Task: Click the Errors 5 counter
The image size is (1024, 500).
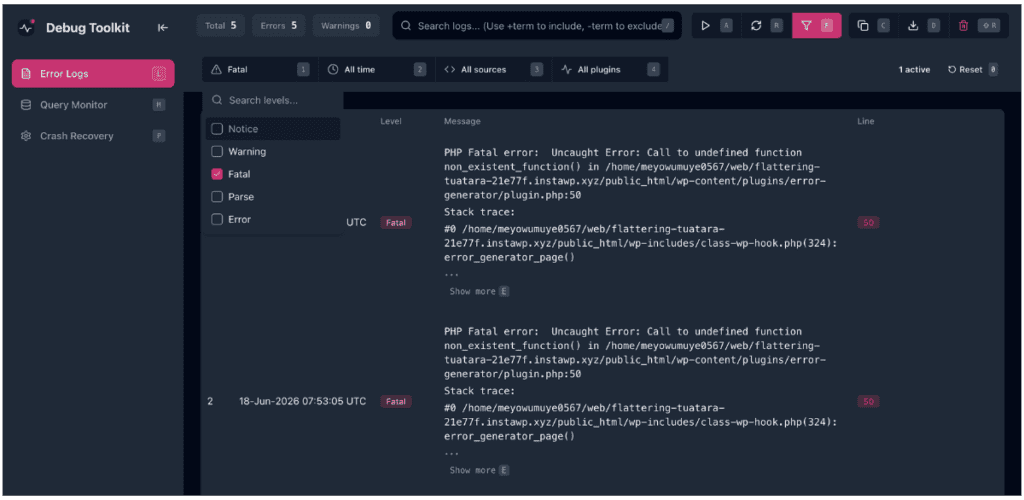Action: (x=278, y=25)
